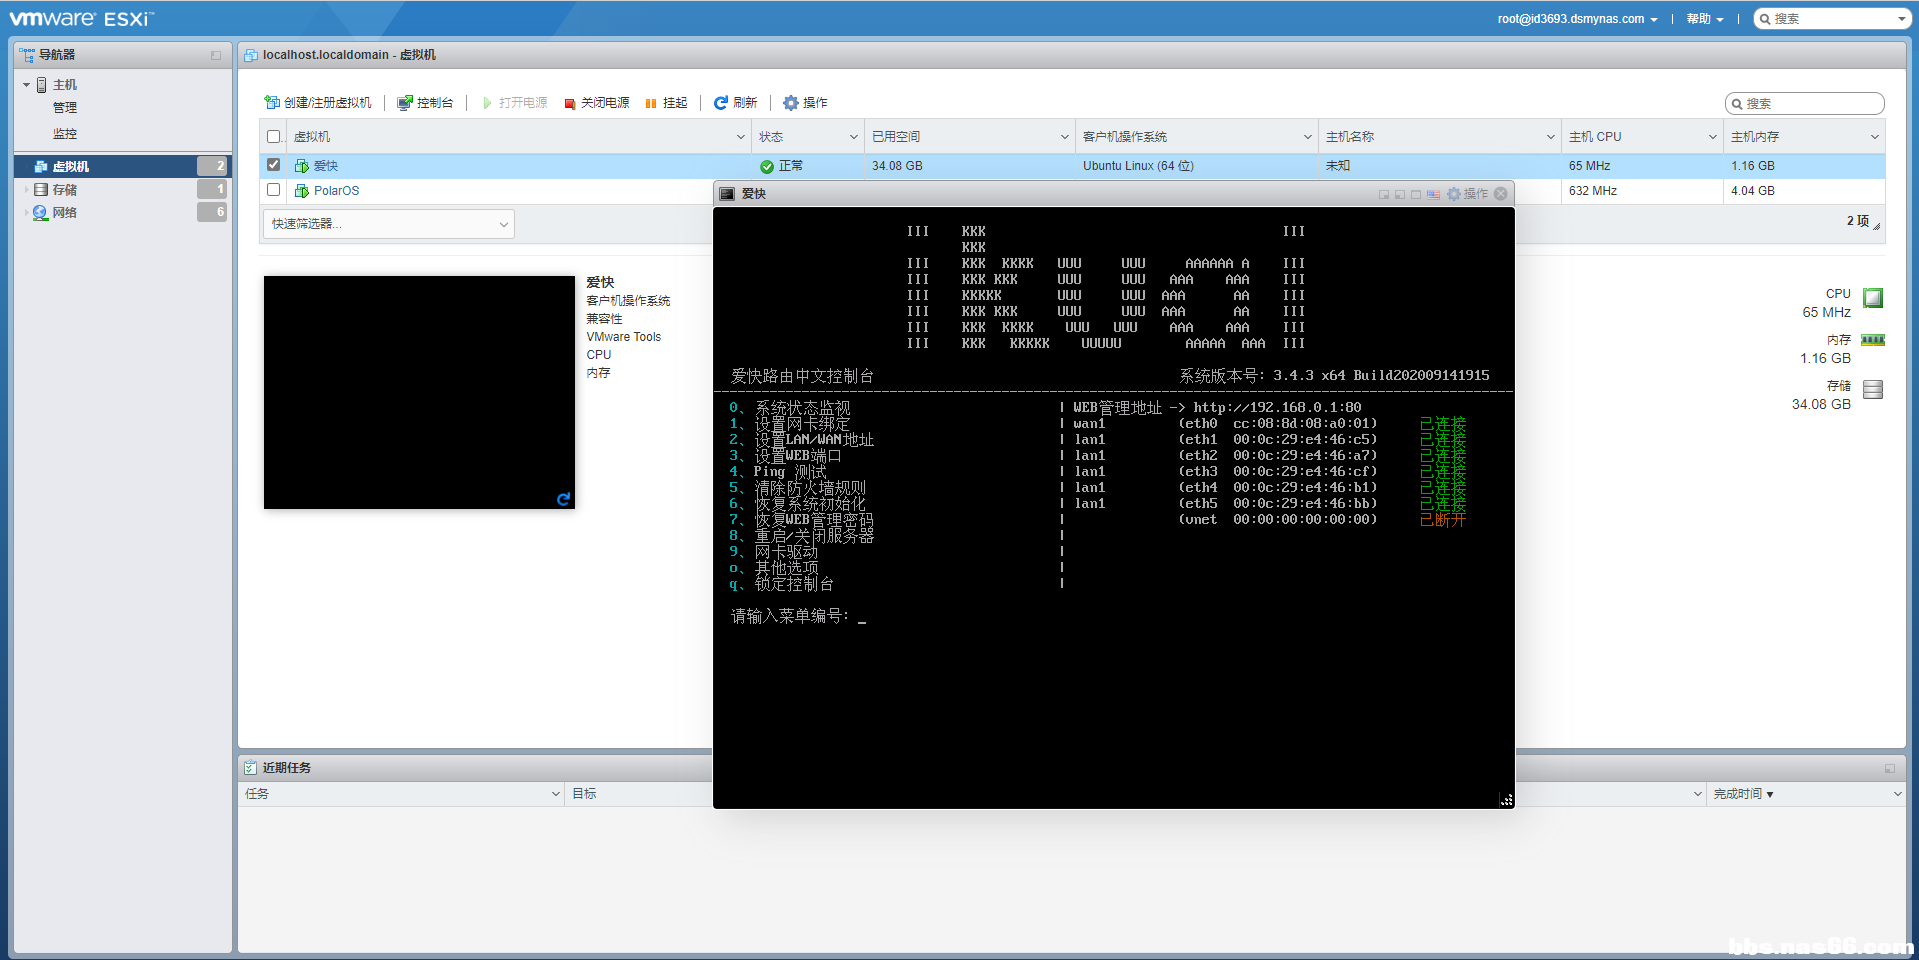Screen dimensions: 1919x960
Task: Sort by the 任务 column in recent tasks
Action: point(402,794)
